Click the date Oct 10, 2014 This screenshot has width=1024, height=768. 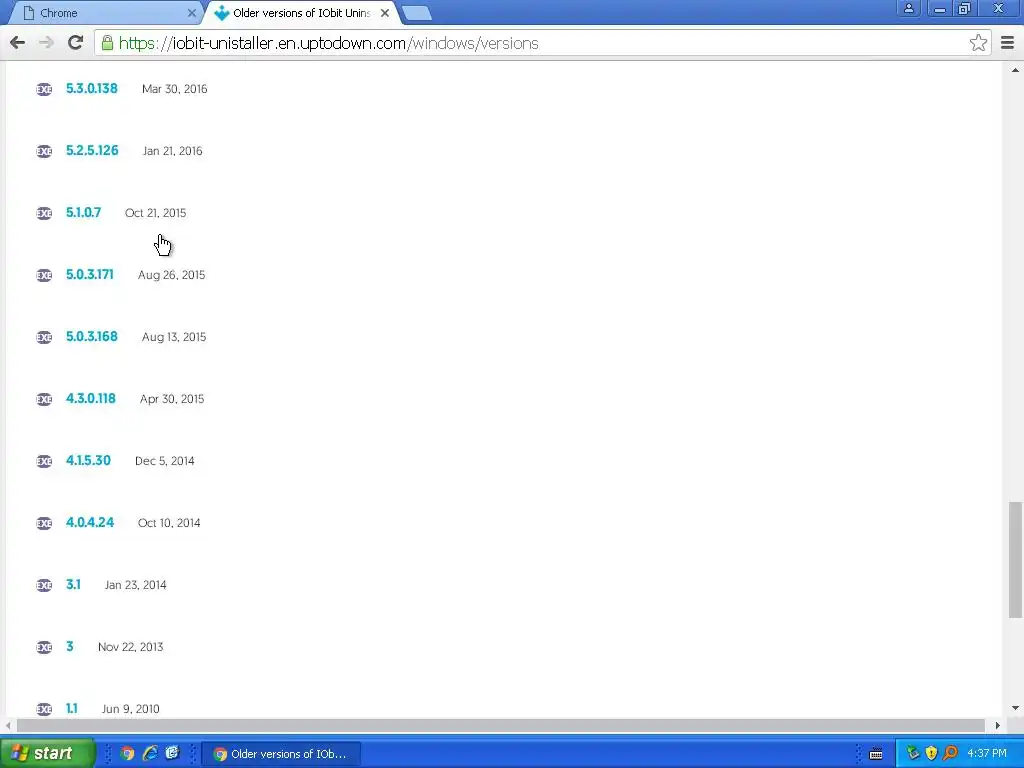(169, 523)
